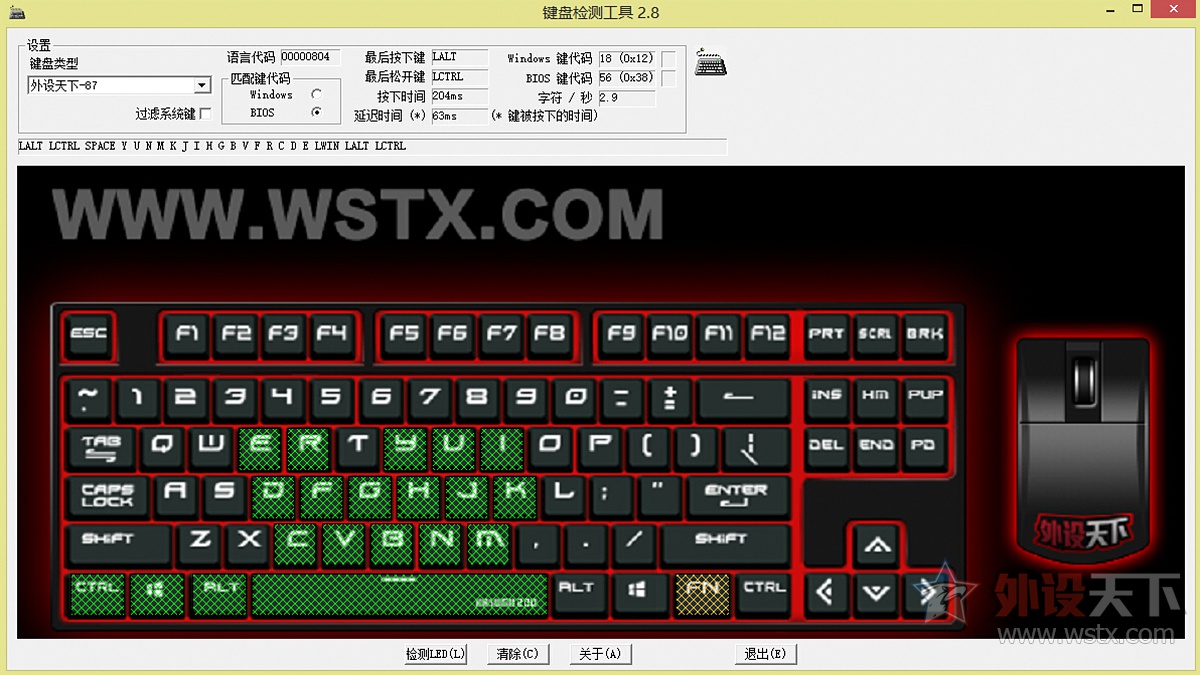Click the Windows 键代码 field showing 18 (0x12)
The height and width of the screenshot is (675, 1200).
pyautogui.click(x=627, y=59)
